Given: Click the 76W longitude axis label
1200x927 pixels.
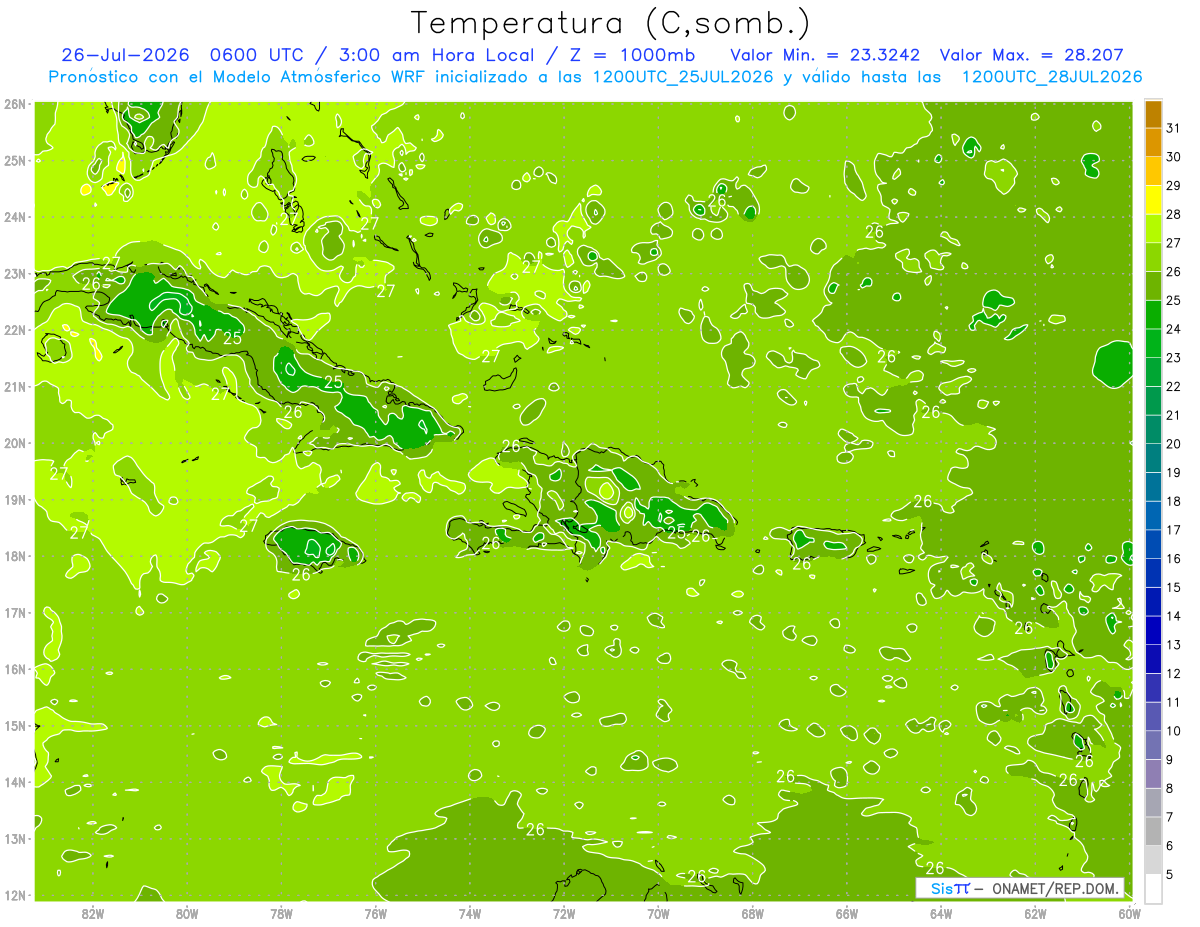Looking at the screenshot, I should coord(375,913).
